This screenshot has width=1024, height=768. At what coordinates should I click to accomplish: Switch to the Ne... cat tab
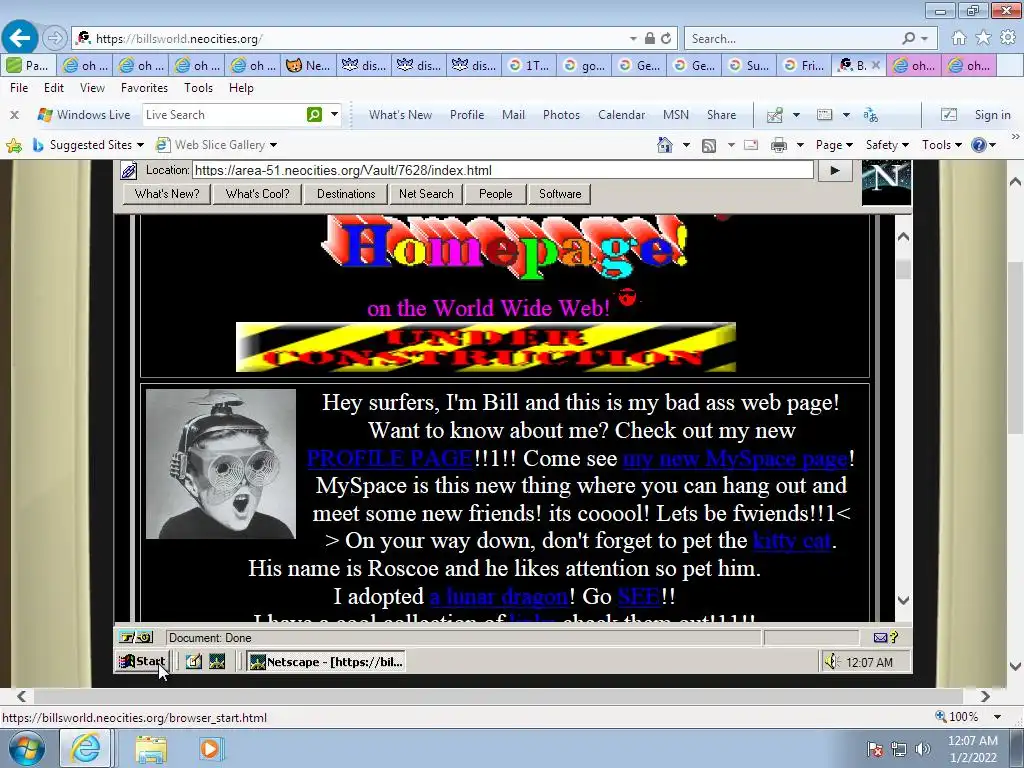coord(308,65)
